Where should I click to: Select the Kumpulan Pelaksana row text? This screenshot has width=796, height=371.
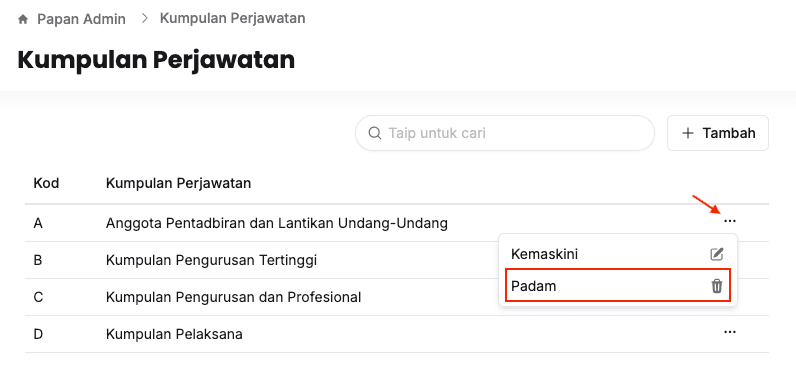pos(174,334)
